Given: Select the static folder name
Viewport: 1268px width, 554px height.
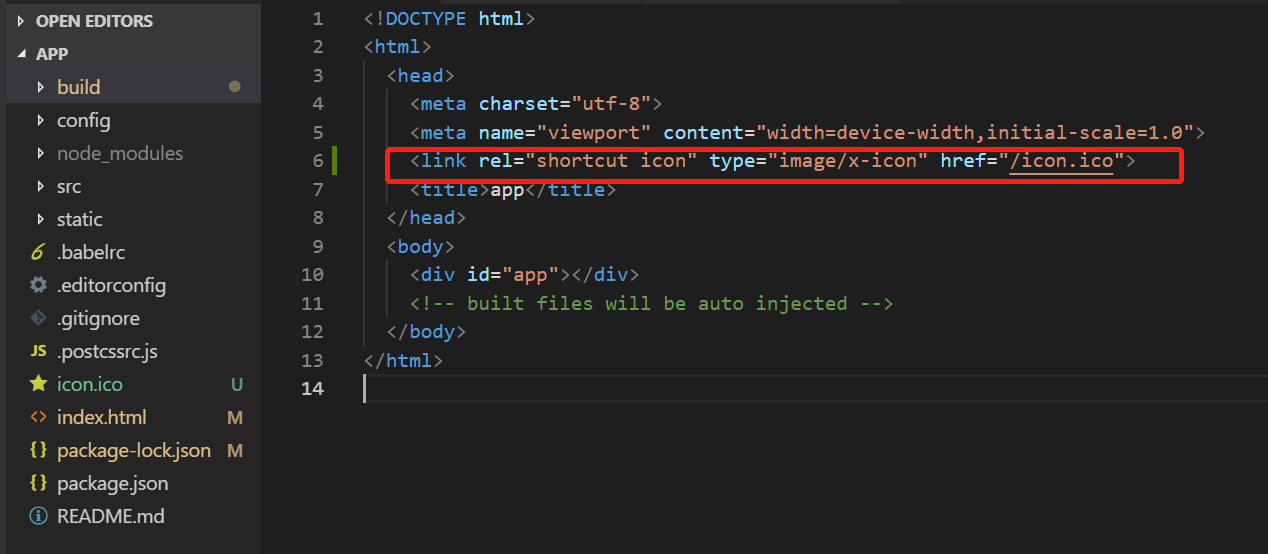Looking at the screenshot, I should [79, 219].
